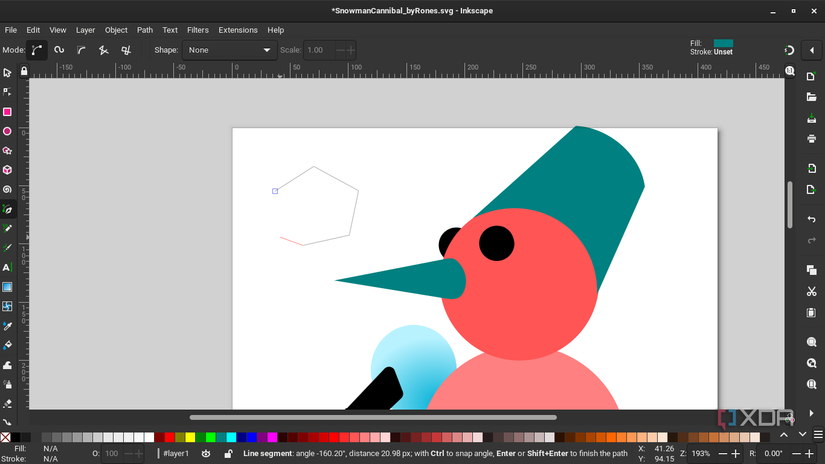The image size is (825, 464).
Task: Select the 3D box tool
Action: tap(7, 170)
